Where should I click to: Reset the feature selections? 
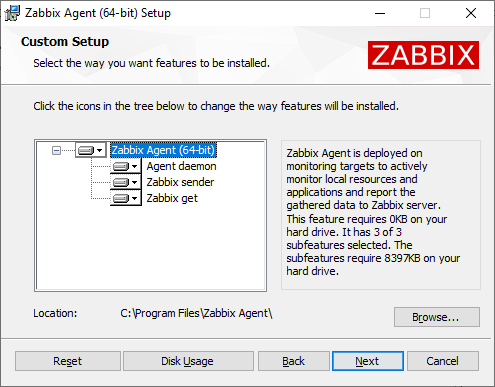[x=68, y=361]
